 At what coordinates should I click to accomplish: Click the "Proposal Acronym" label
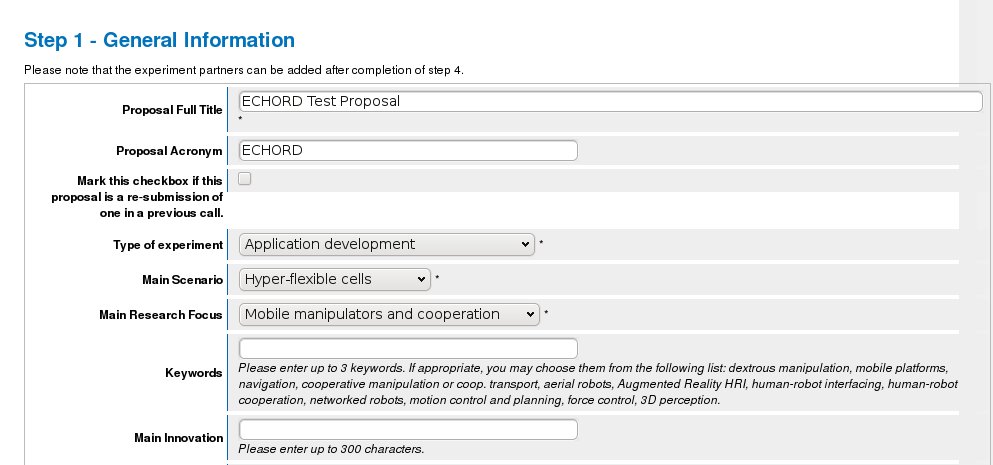pyautogui.click(x=169, y=150)
